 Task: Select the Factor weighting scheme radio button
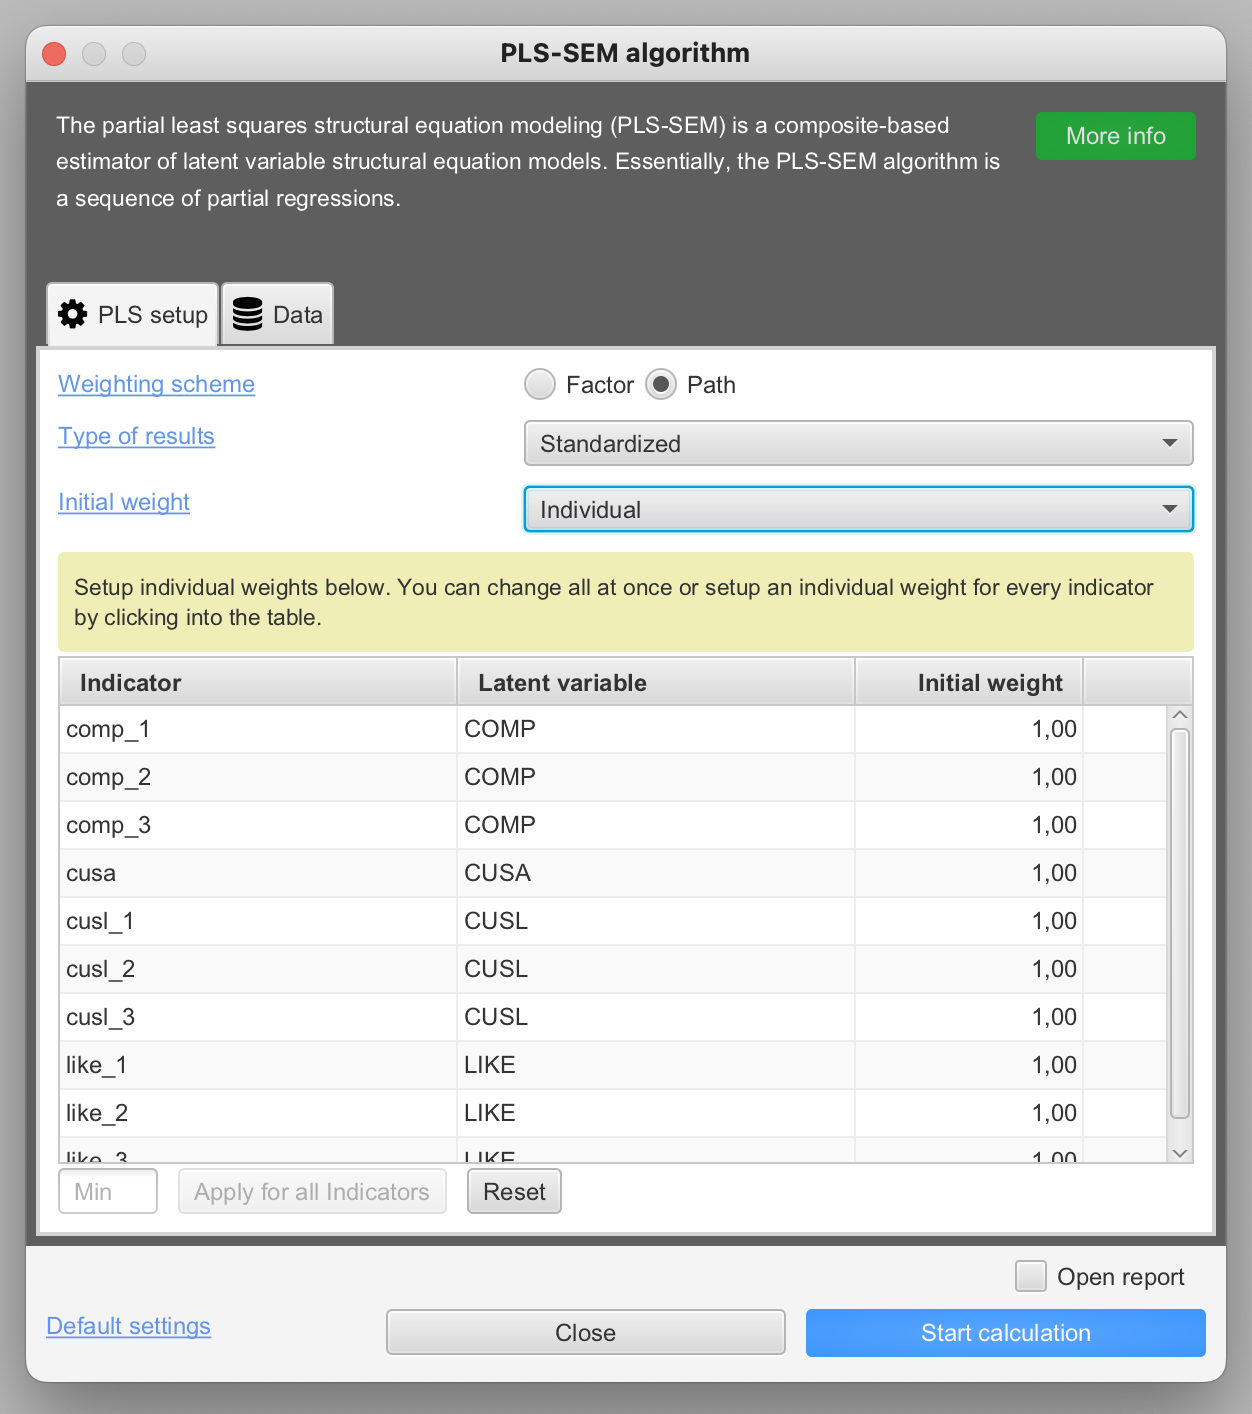click(540, 384)
